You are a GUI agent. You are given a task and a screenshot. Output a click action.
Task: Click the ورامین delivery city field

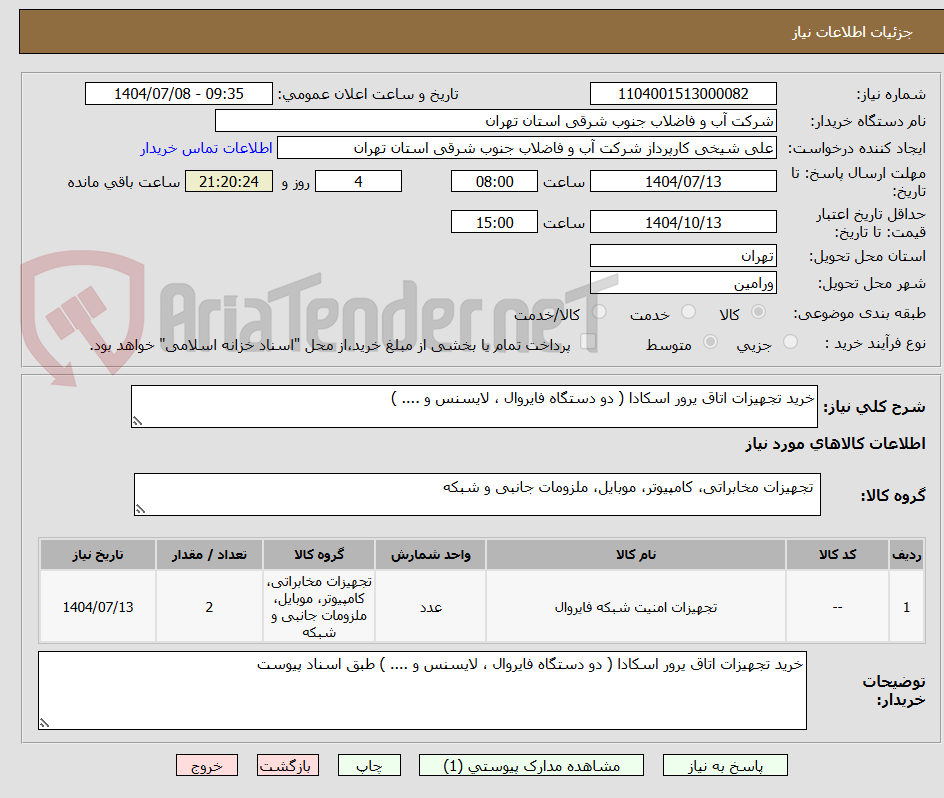[683, 283]
